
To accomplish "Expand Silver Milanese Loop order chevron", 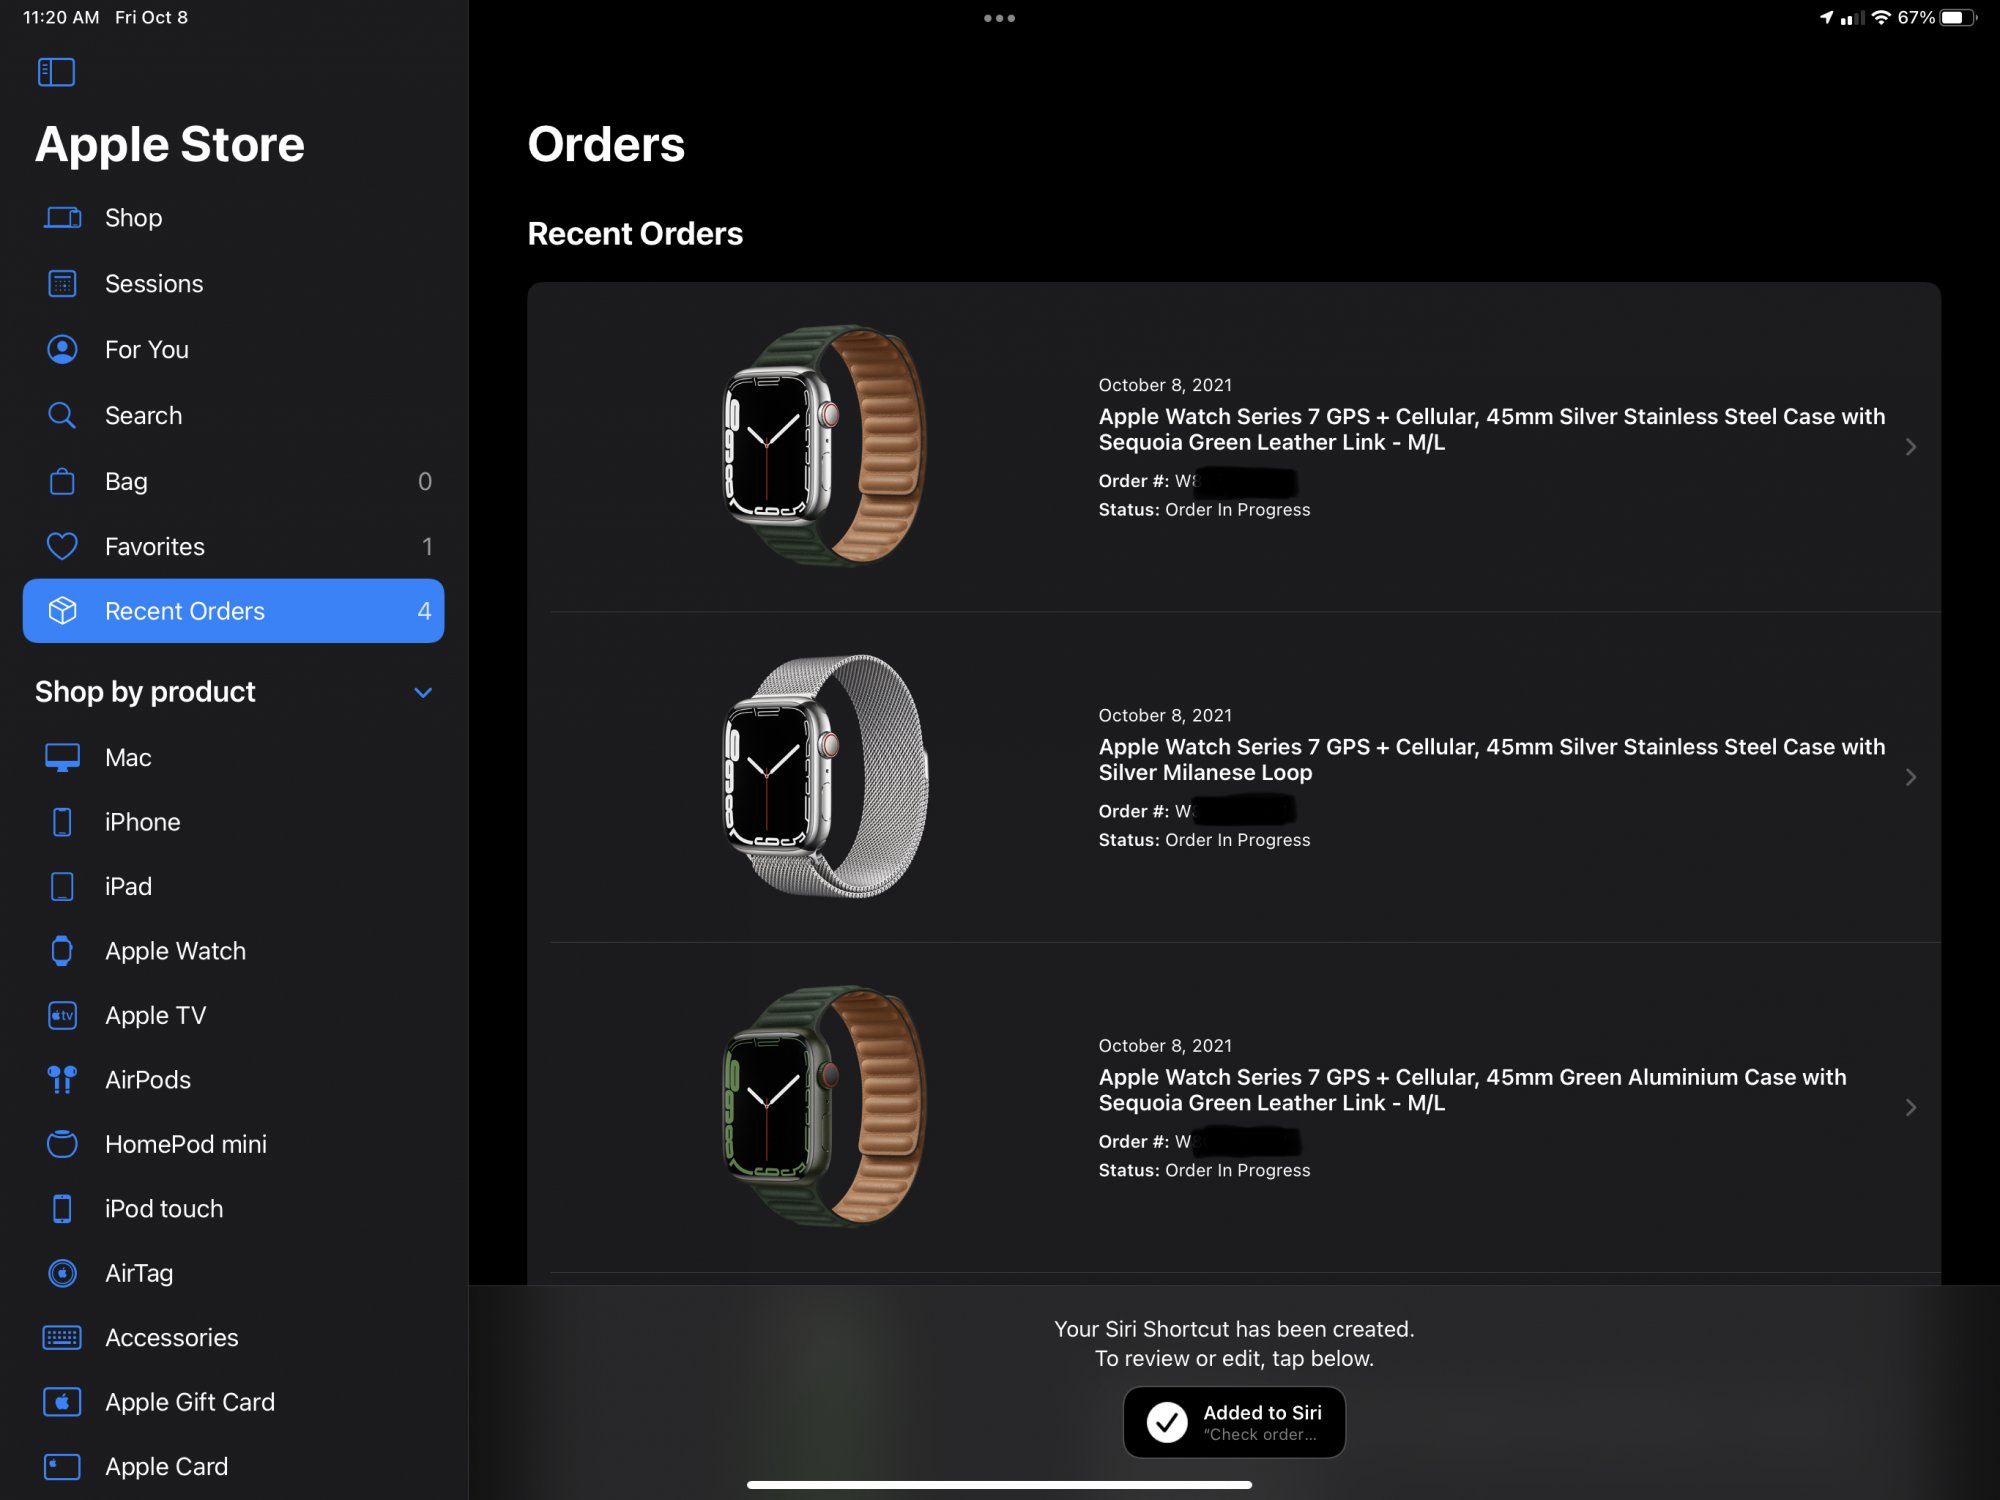I will pyautogui.click(x=1910, y=777).
